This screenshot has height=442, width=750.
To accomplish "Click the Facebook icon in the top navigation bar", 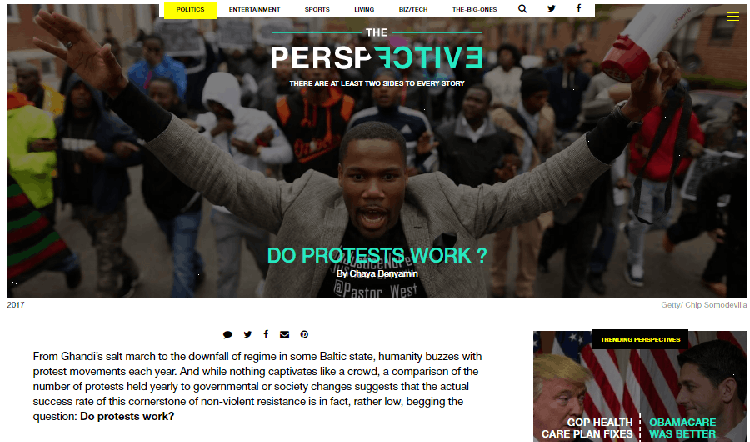I will [579, 8].
